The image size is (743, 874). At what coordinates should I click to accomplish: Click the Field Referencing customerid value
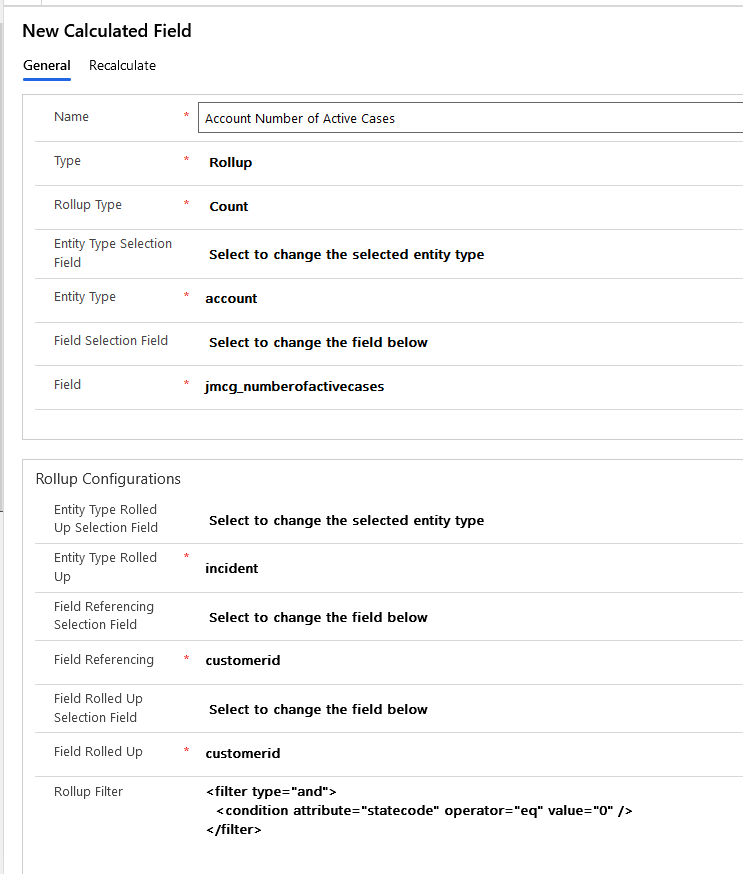tap(242, 661)
